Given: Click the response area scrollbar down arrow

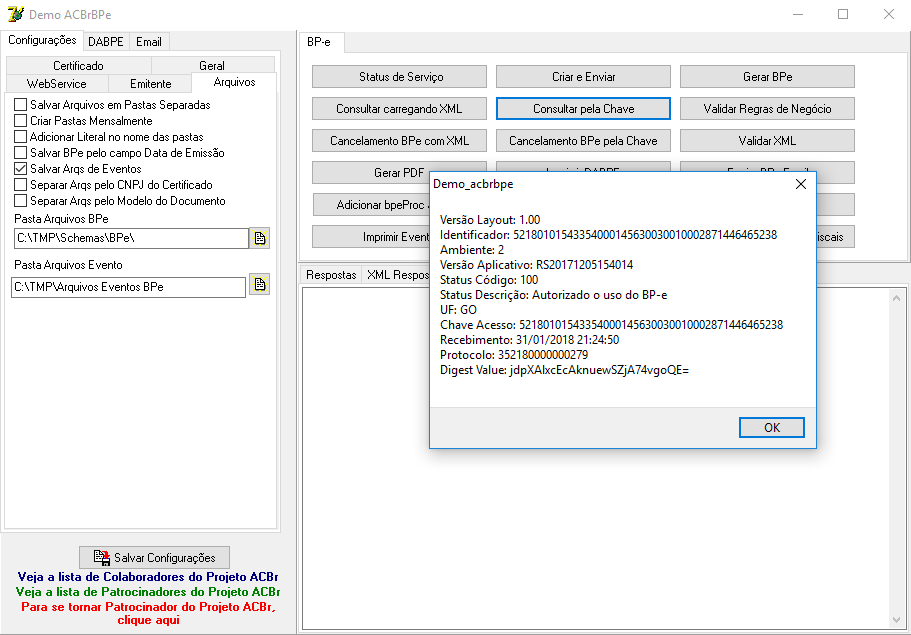Looking at the screenshot, I should click(x=896, y=620).
